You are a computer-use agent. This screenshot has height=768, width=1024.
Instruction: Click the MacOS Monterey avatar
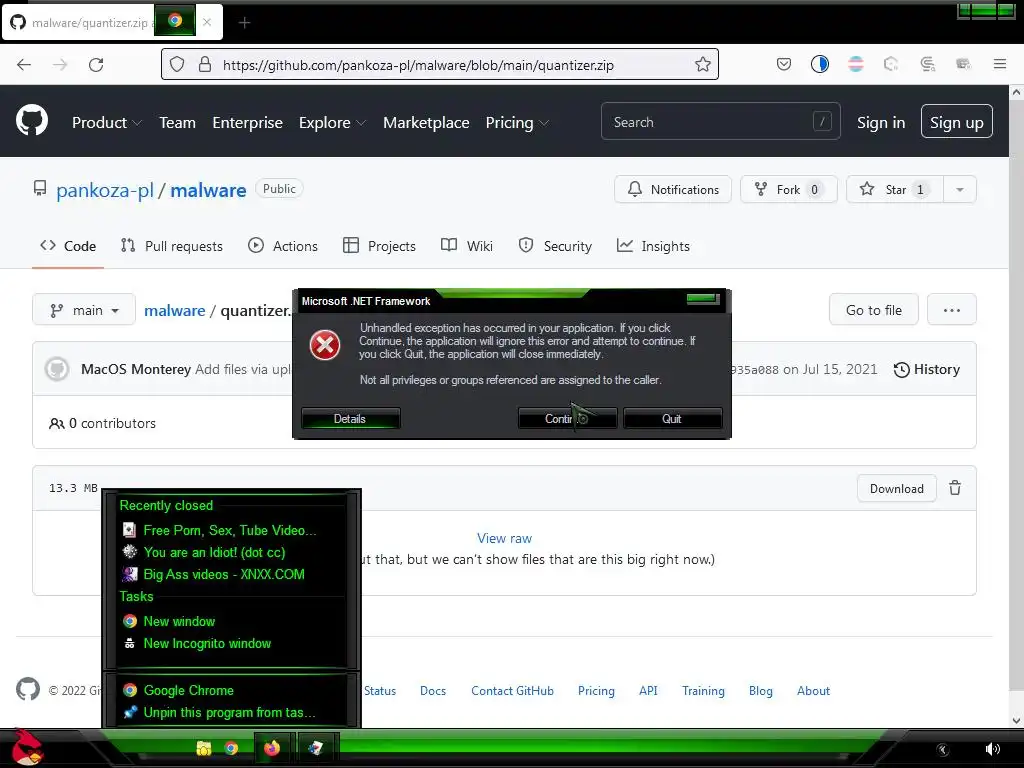(x=57, y=369)
